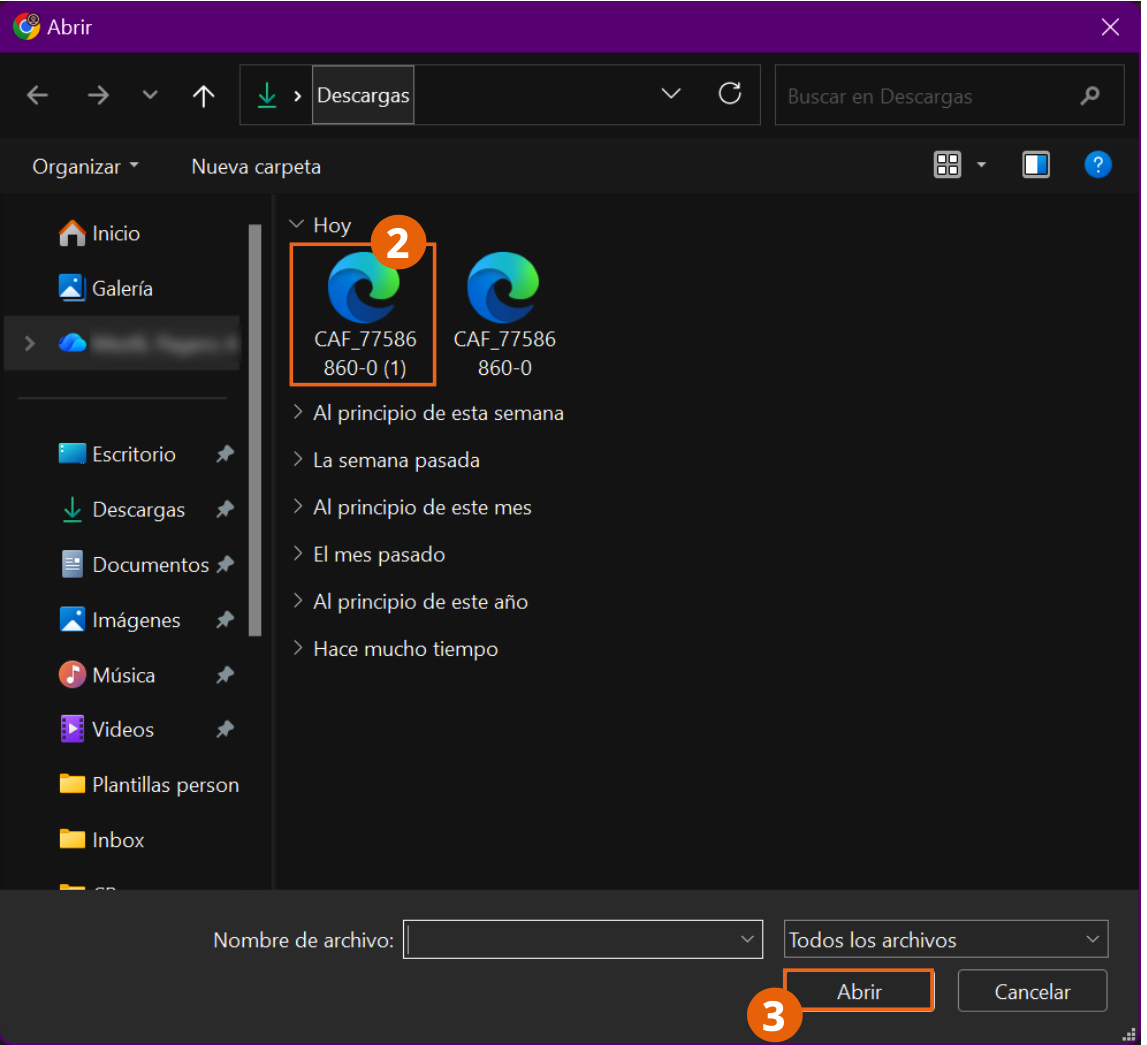Click the chevron after the downloads icon
1147x1045 pixels.
click(298, 96)
